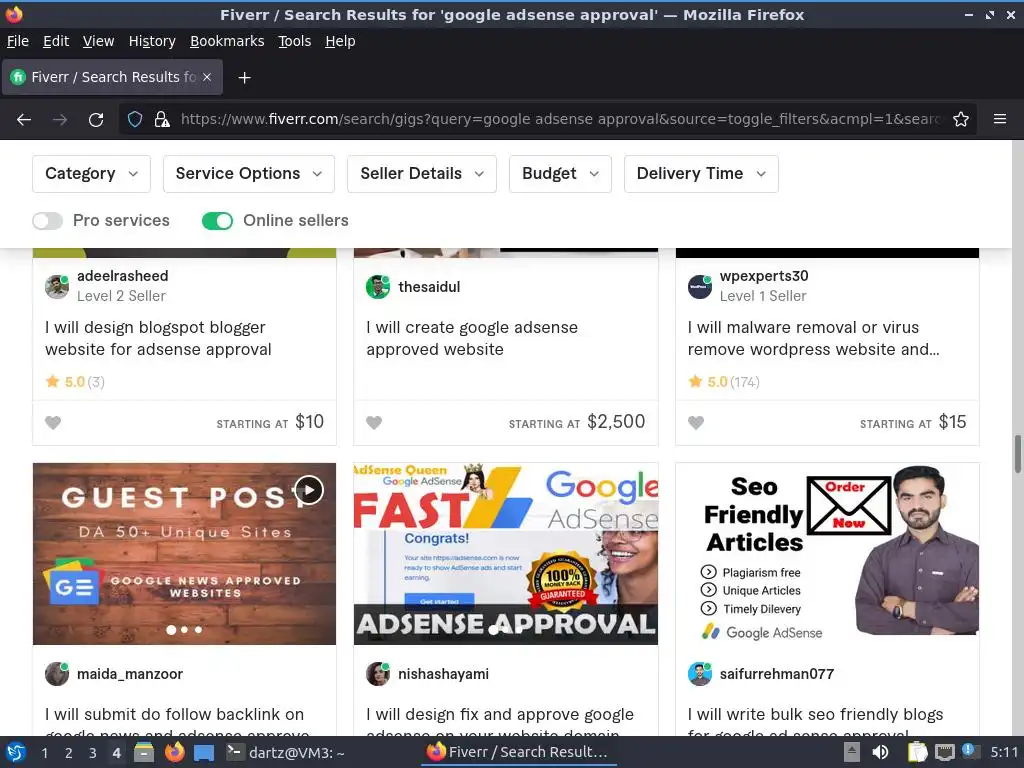Open tracking protection shield info

135,120
